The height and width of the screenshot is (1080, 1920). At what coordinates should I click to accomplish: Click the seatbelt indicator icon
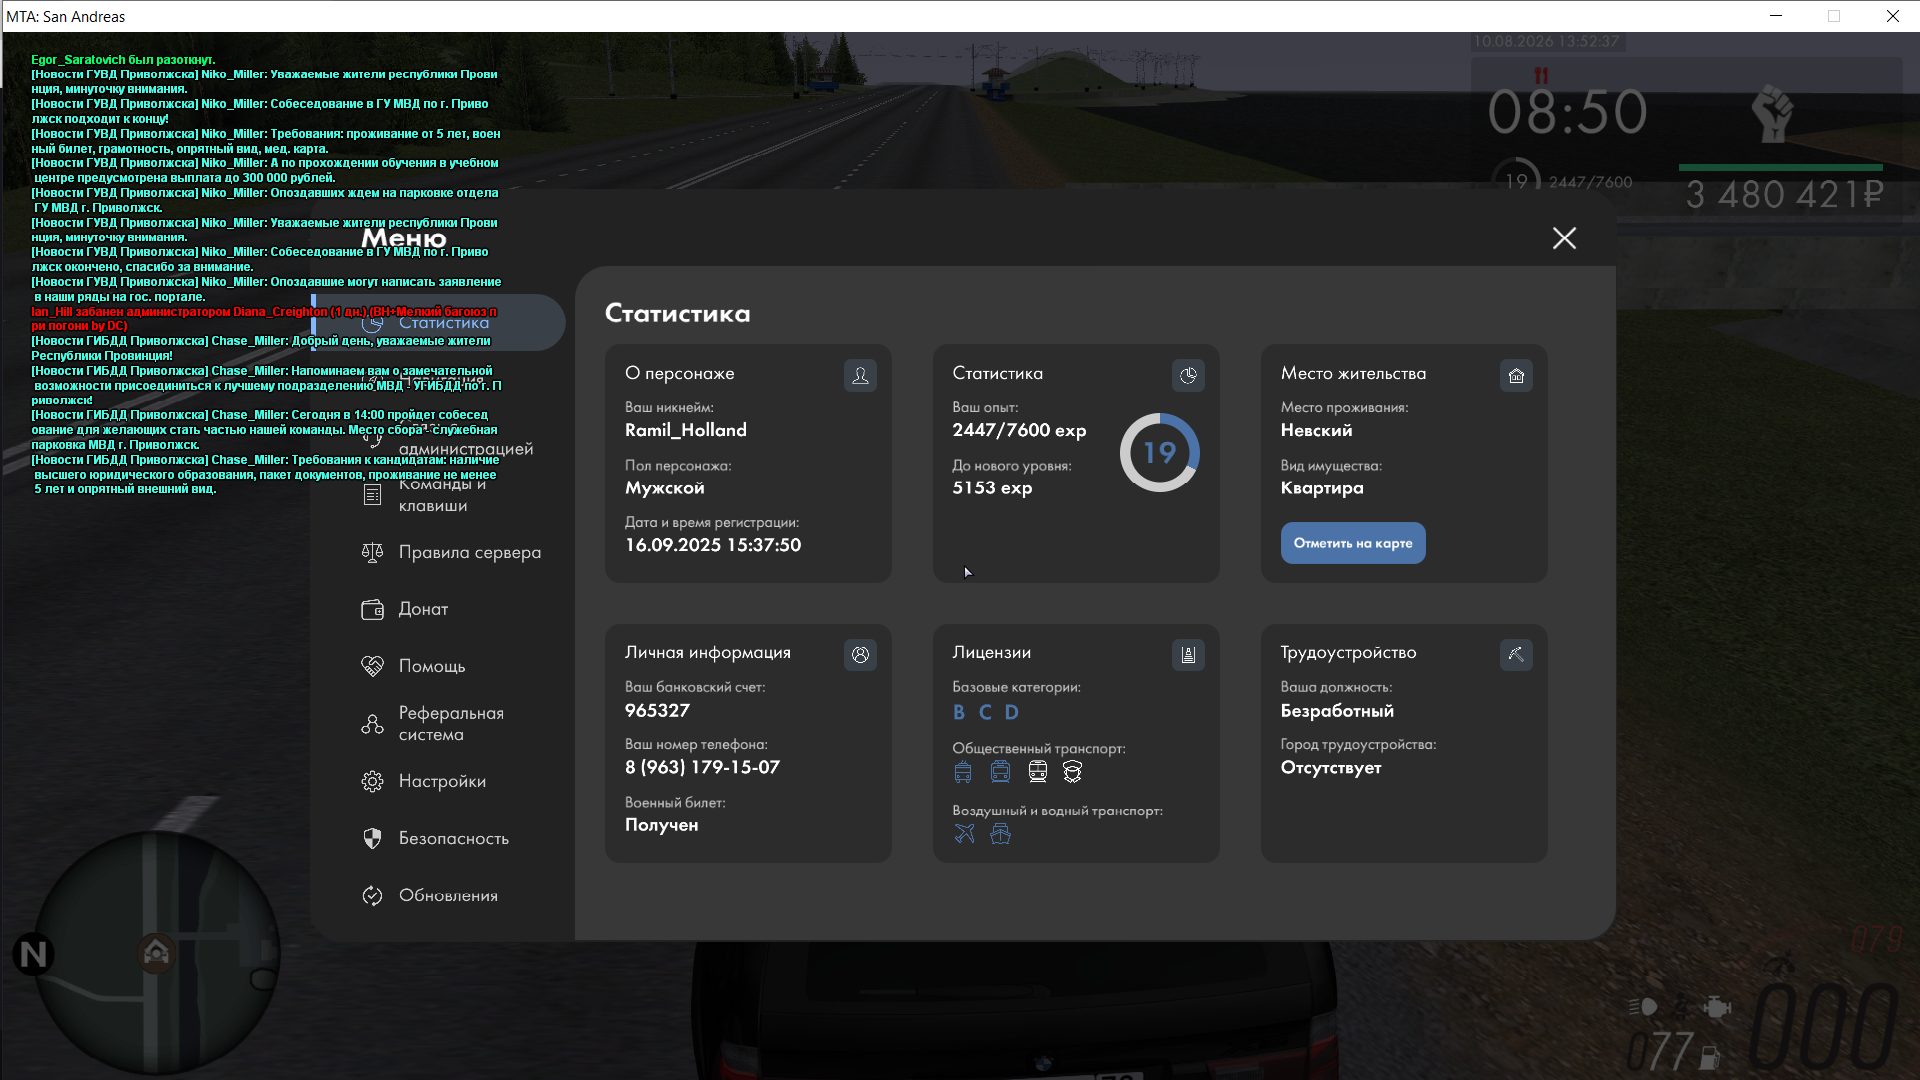1681,1007
